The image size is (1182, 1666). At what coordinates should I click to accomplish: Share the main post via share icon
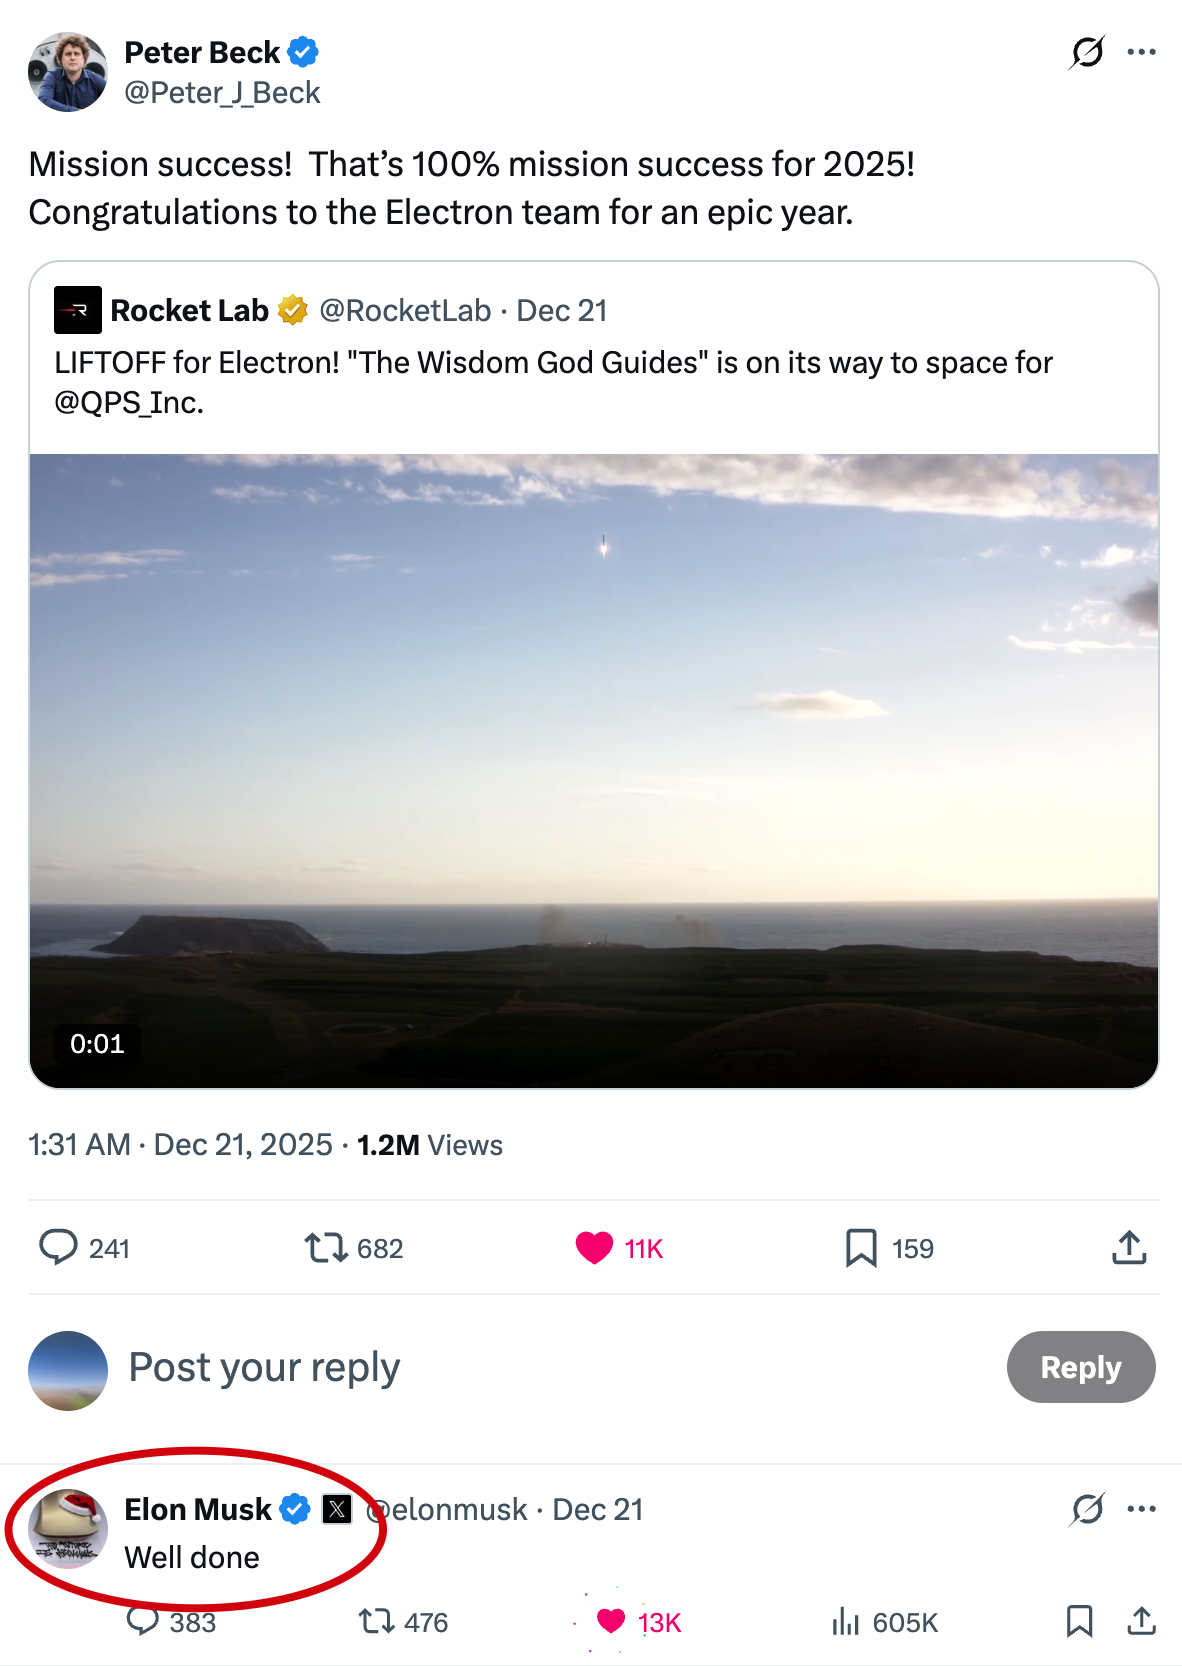tap(1129, 1248)
